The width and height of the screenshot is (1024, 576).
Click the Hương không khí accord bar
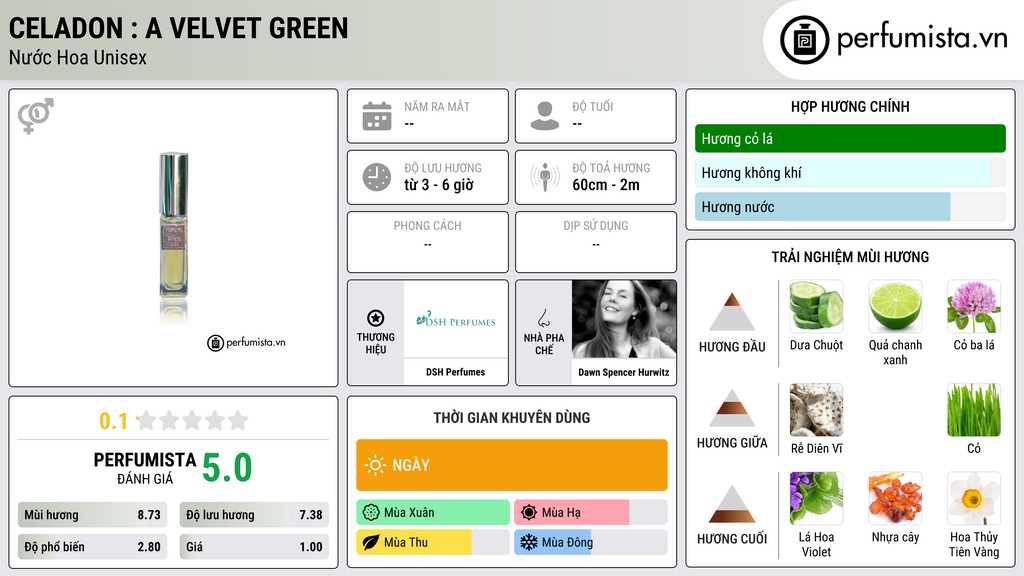coord(850,172)
